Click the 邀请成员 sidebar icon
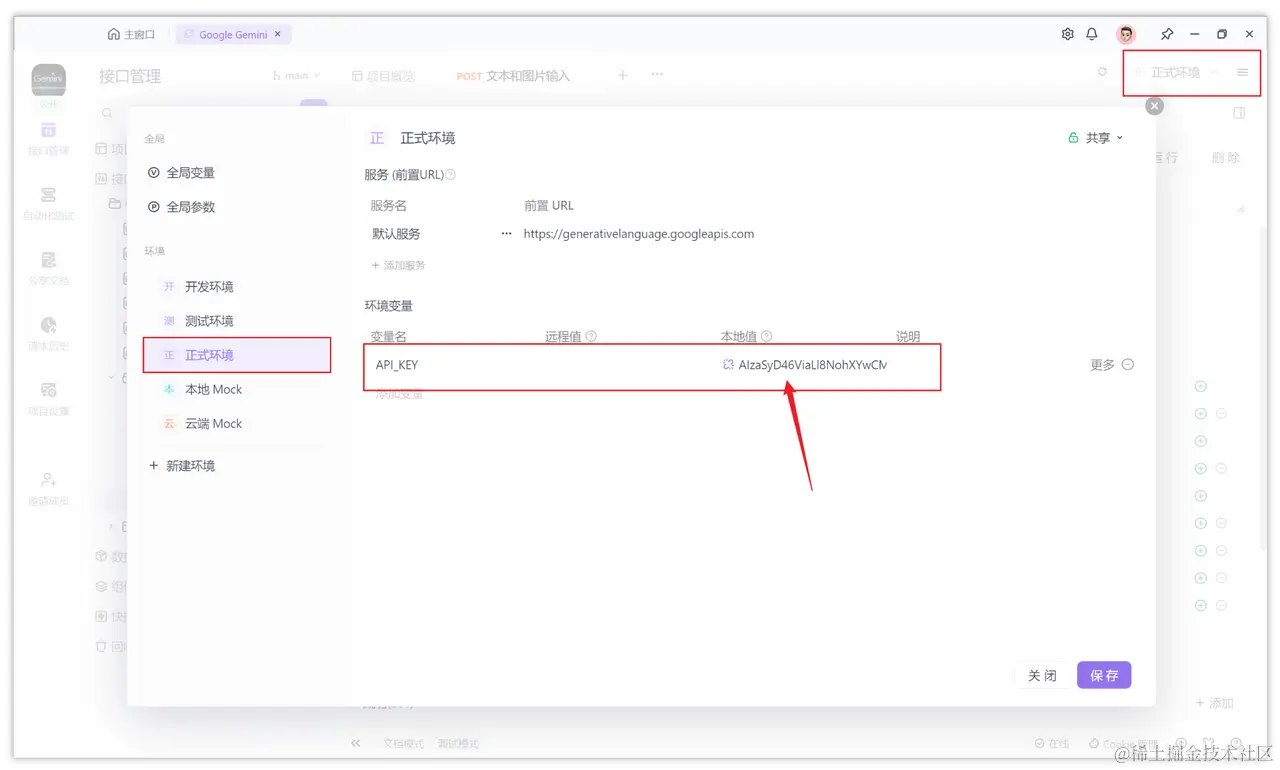This screenshot has width=1280, height=770. pyautogui.click(x=48, y=487)
